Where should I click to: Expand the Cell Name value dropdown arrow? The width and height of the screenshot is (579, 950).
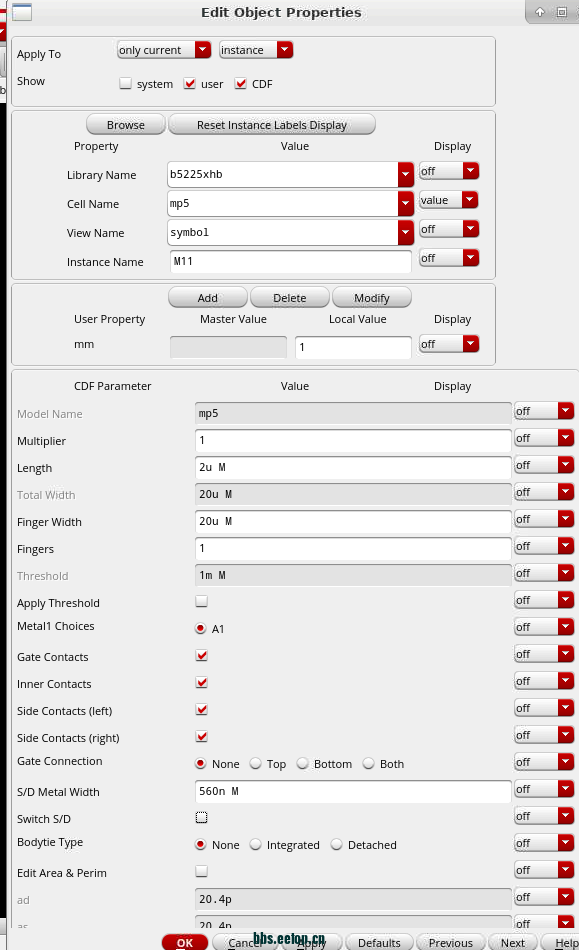tap(406, 204)
